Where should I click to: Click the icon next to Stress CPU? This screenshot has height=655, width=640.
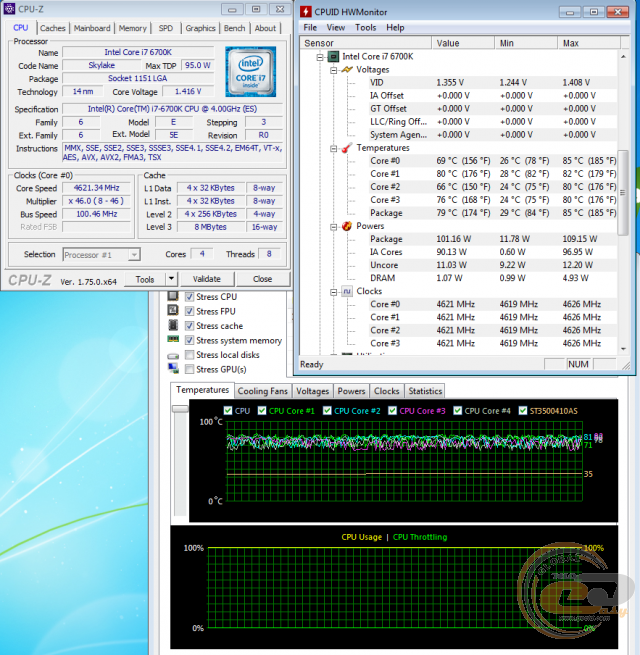tap(173, 296)
